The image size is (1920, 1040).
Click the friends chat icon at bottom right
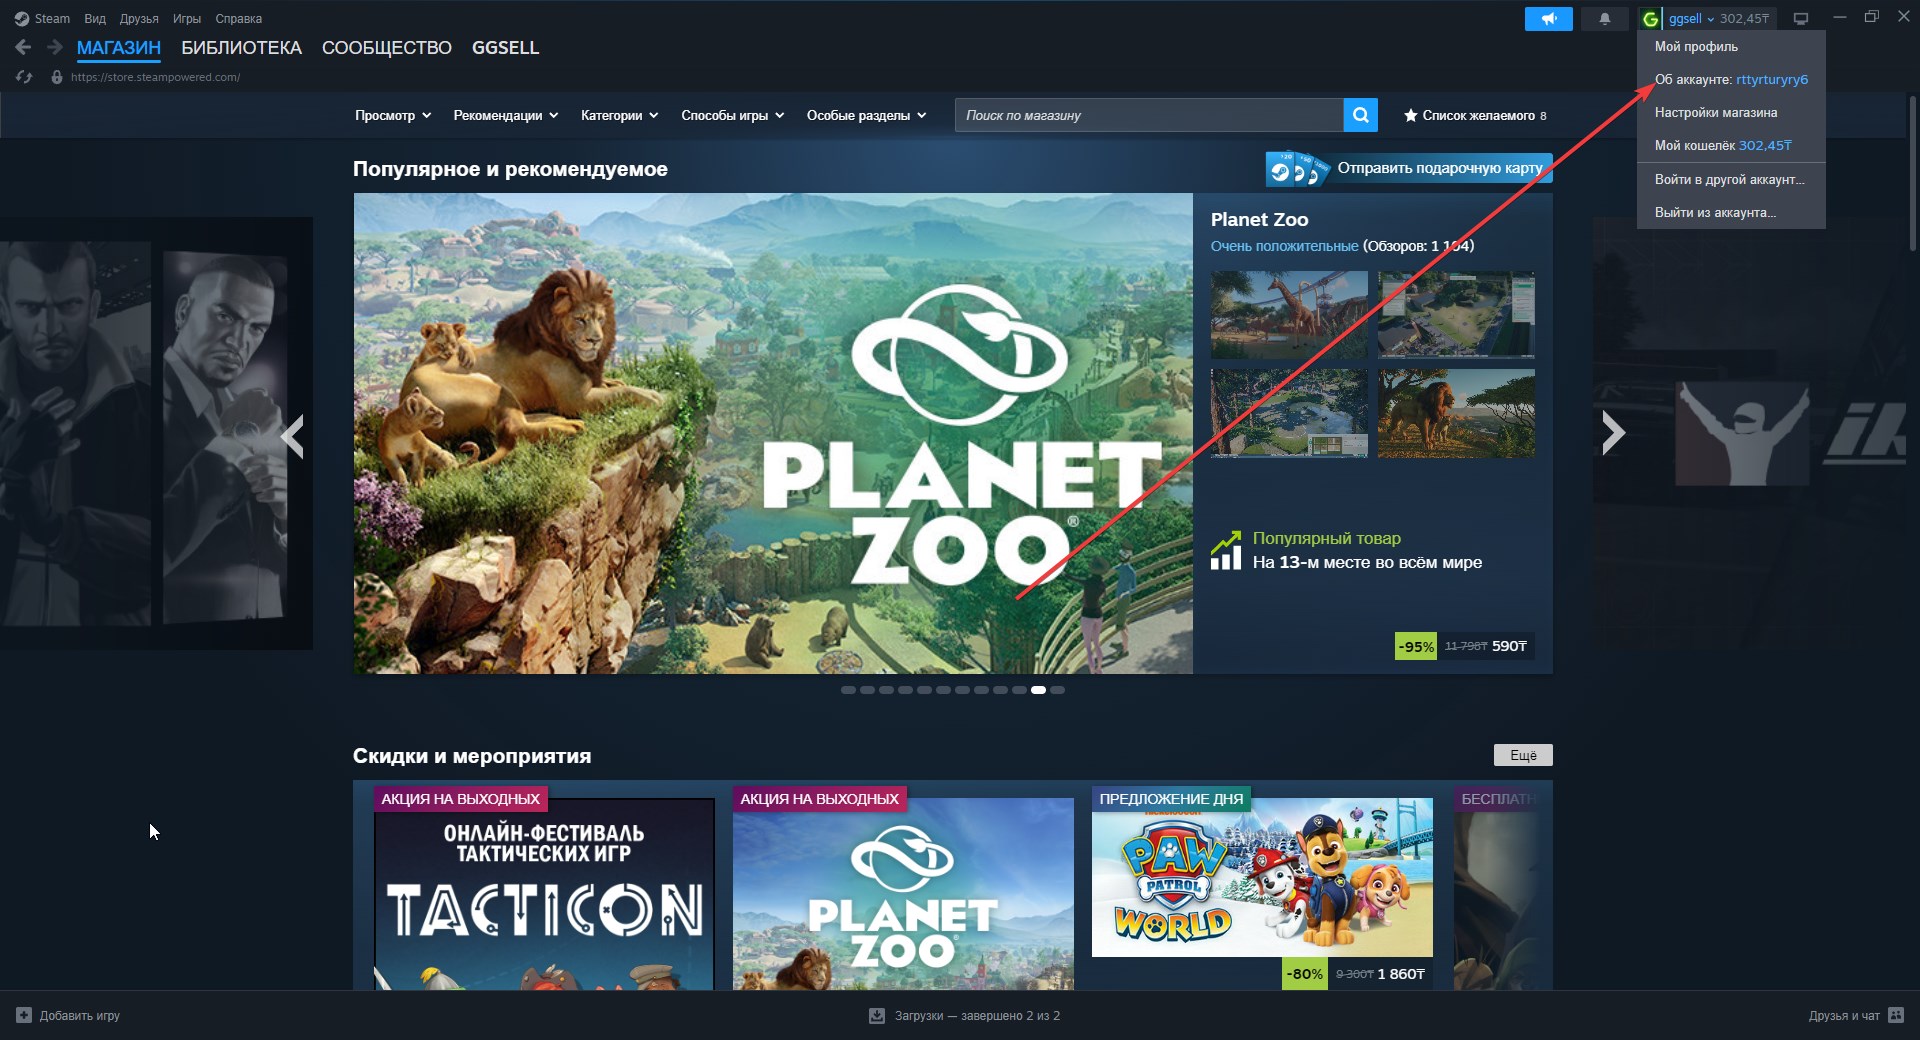[x=1896, y=1015]
